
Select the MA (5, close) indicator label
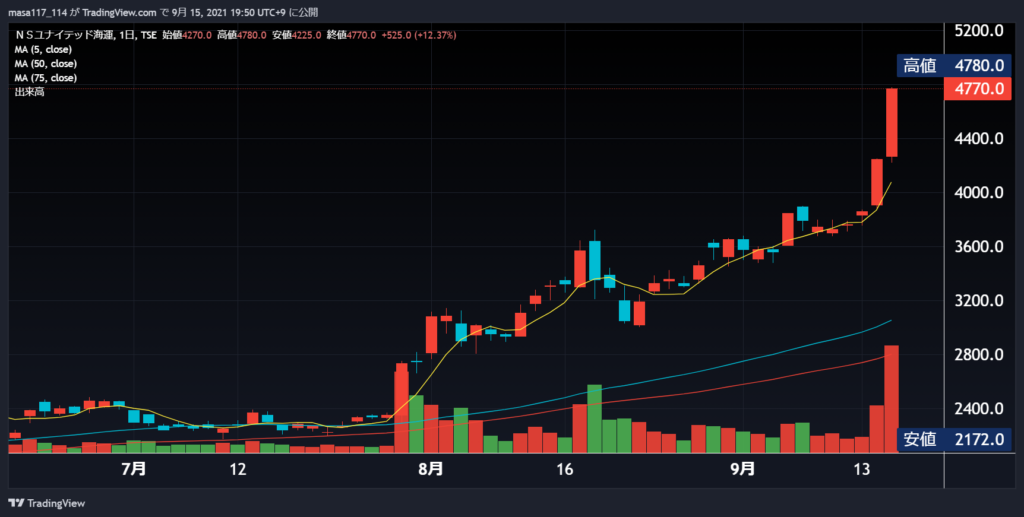tap(43, 50)
